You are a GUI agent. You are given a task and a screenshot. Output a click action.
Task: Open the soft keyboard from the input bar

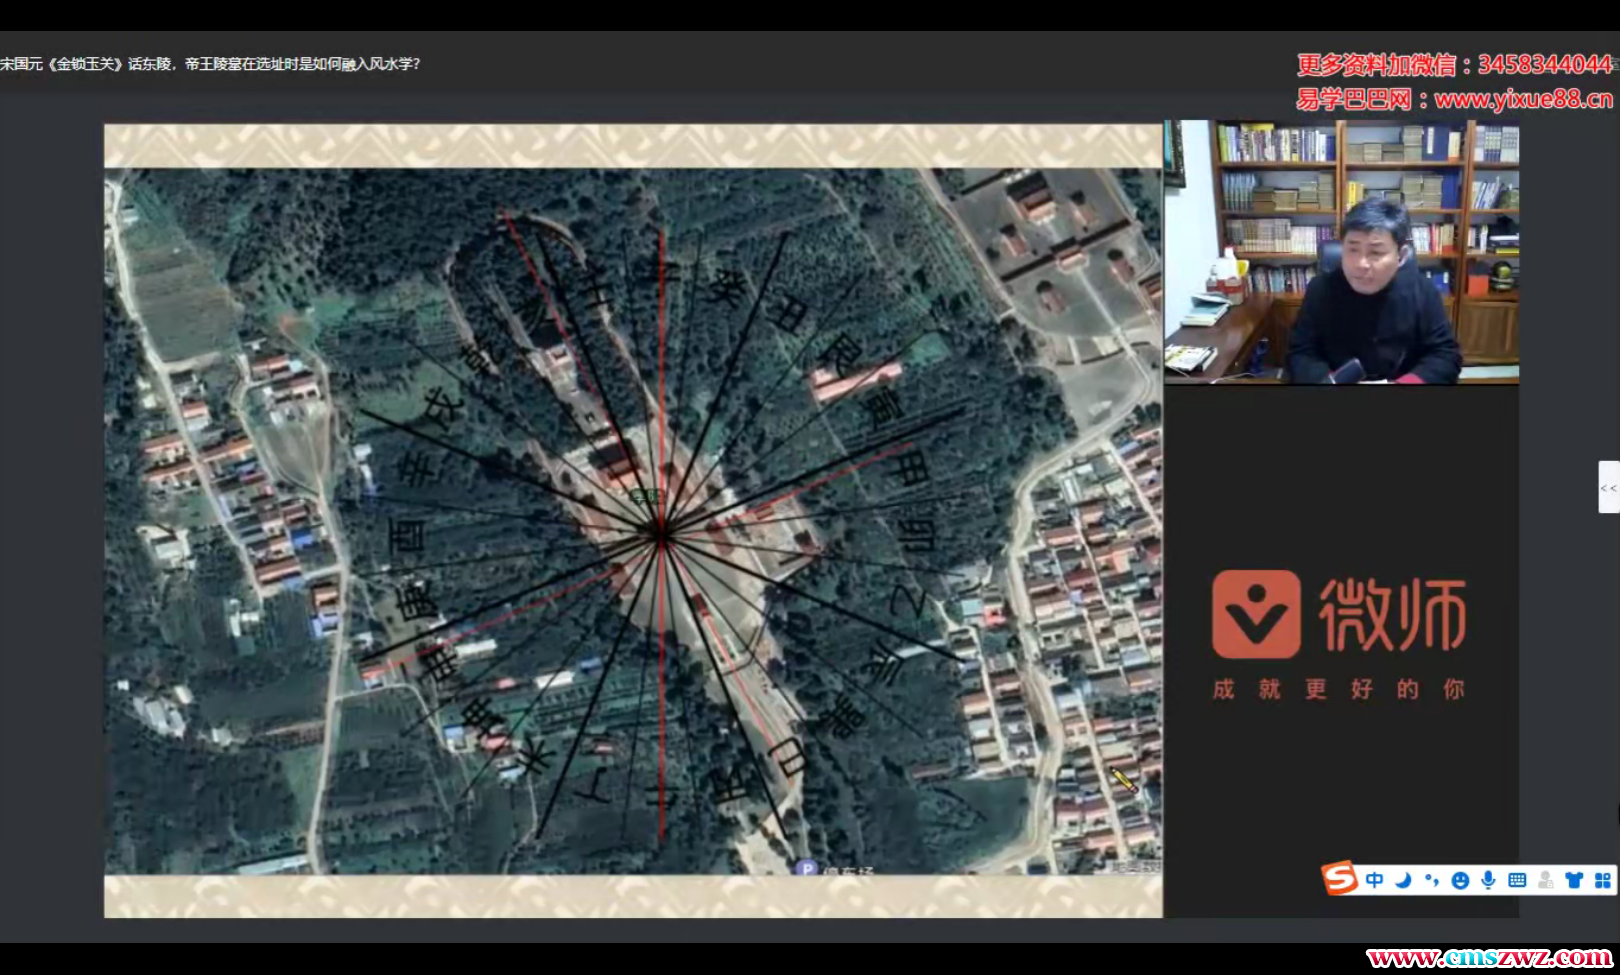click(x=1517, y=880)
